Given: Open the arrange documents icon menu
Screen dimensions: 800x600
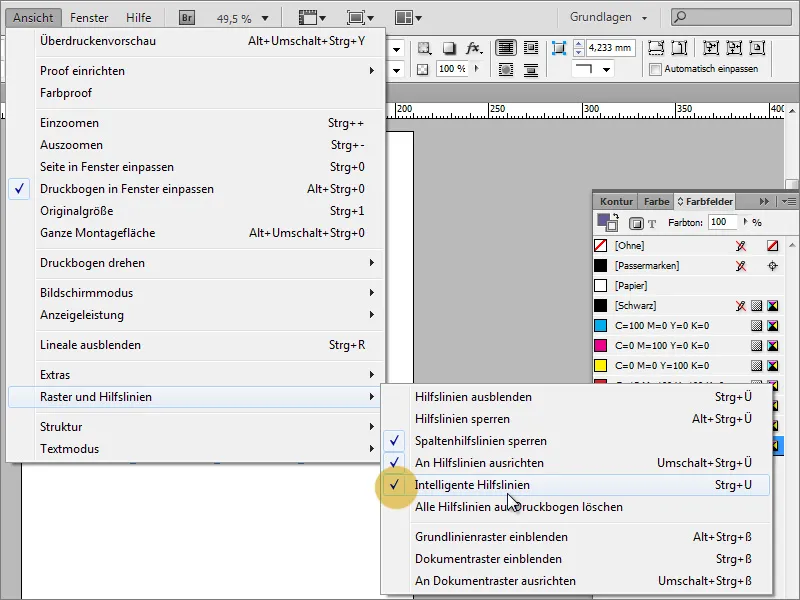Looking at the screenshot, I should pos(408,18).
